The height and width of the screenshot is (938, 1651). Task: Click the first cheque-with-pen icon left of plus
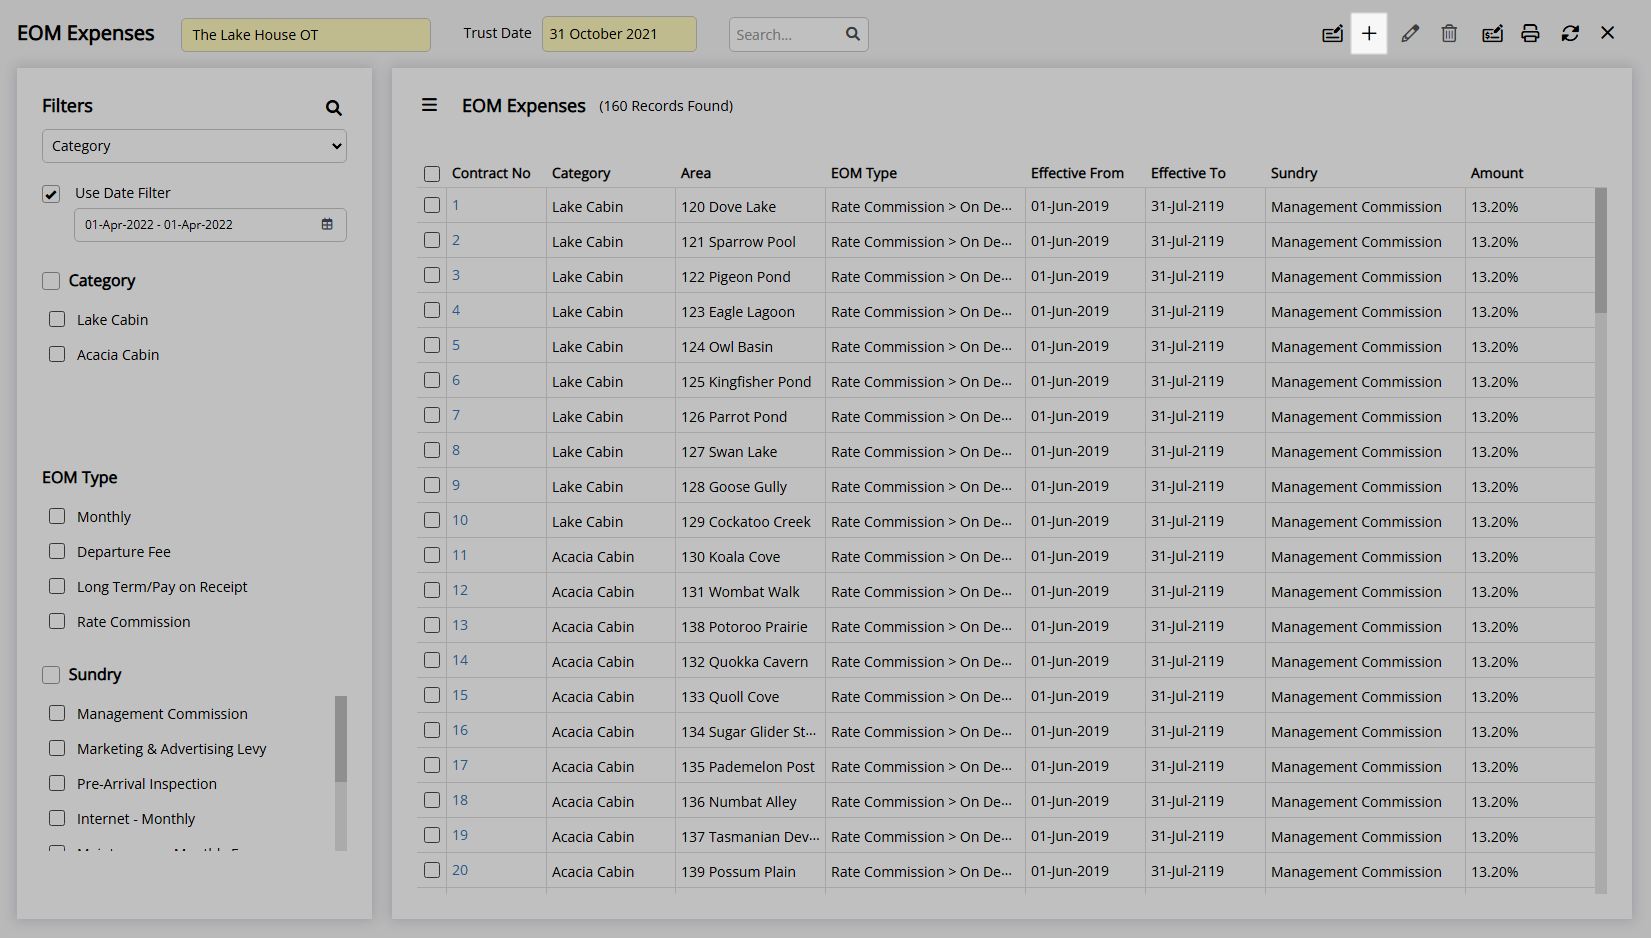click(1332, 34)
